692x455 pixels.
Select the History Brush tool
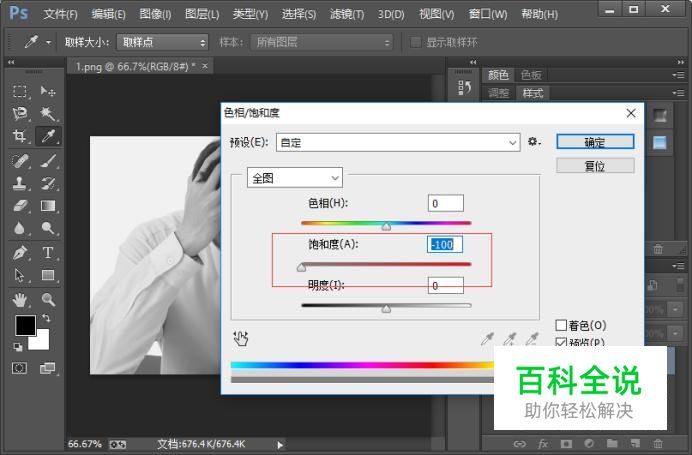(48, 183)
